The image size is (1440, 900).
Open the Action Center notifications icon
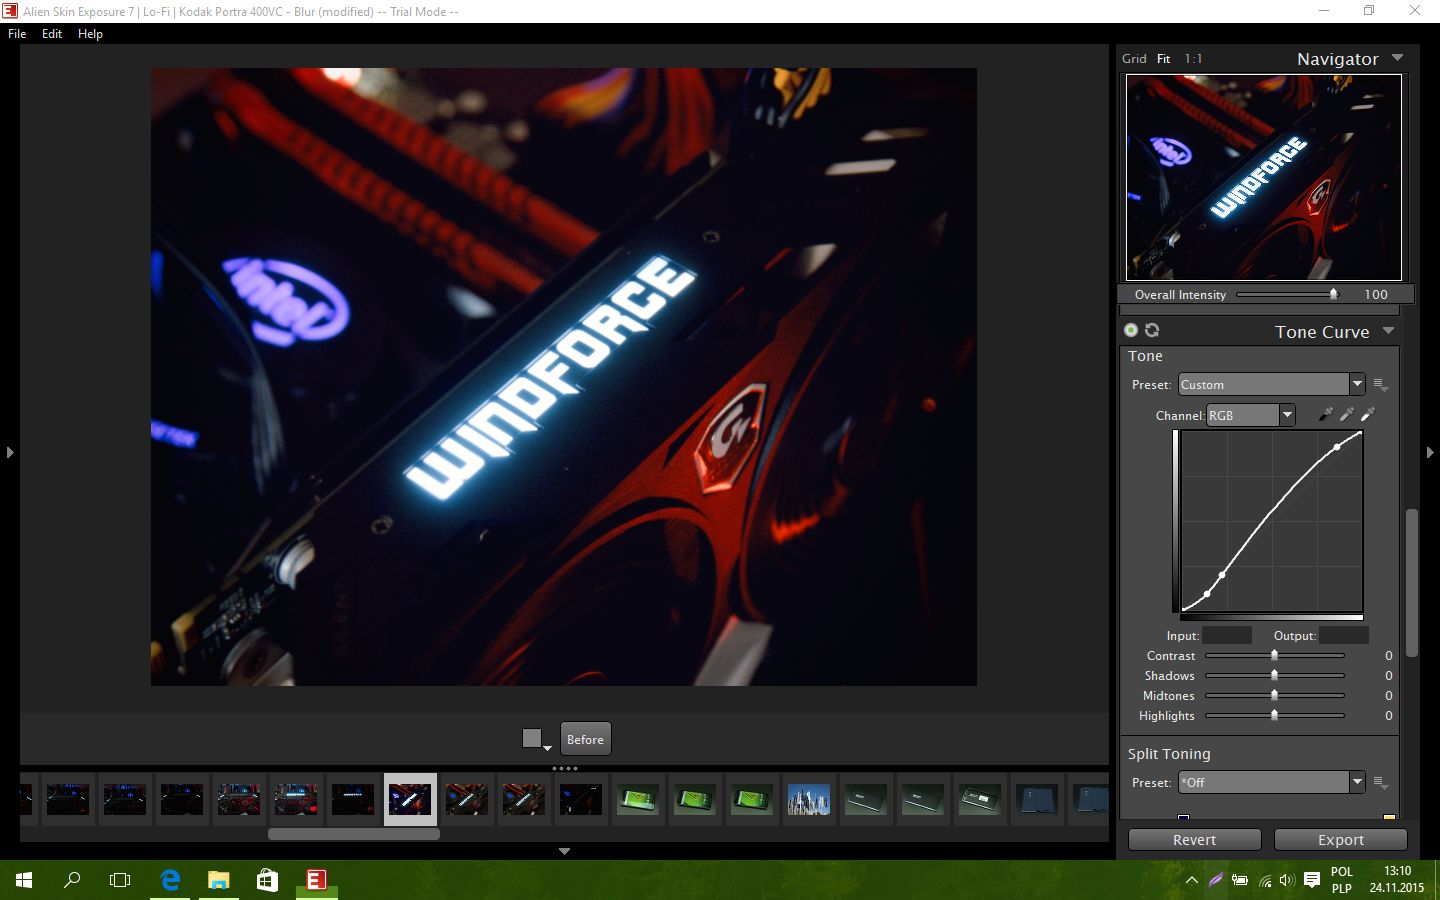pos(1312,881)
